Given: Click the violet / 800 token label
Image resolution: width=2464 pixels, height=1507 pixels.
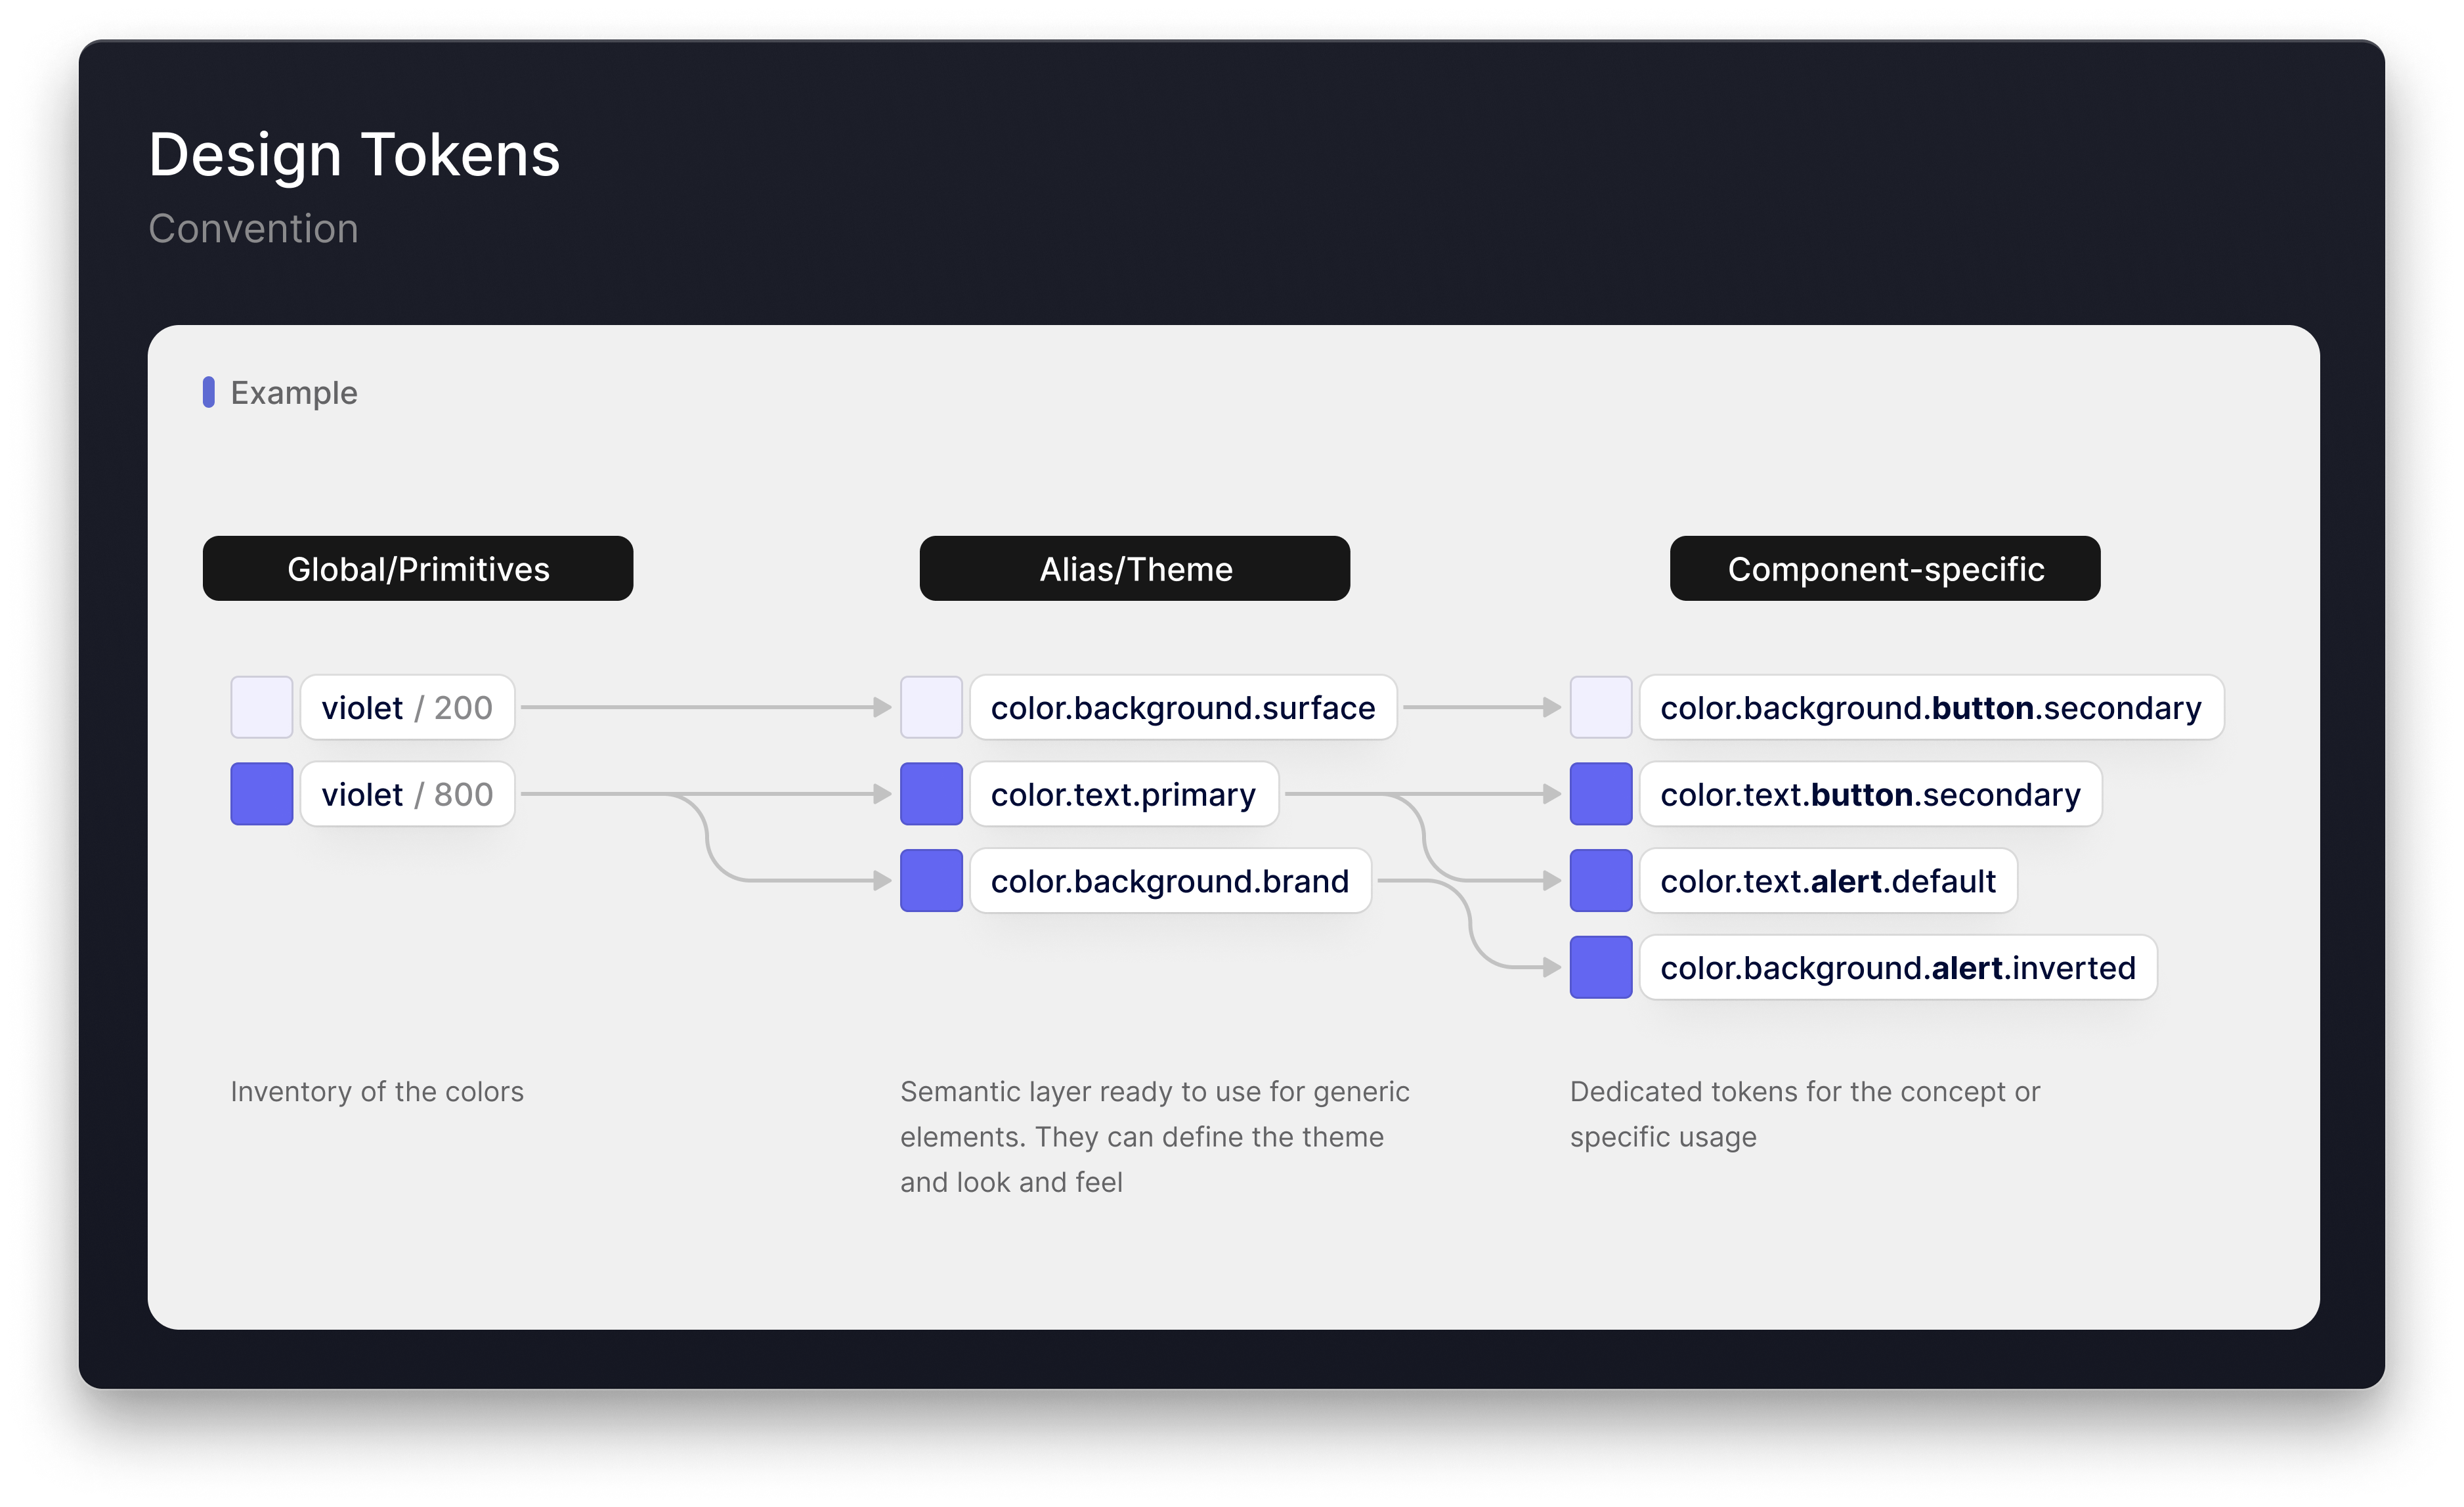Looking at the screenshot, I should [407, 794].
